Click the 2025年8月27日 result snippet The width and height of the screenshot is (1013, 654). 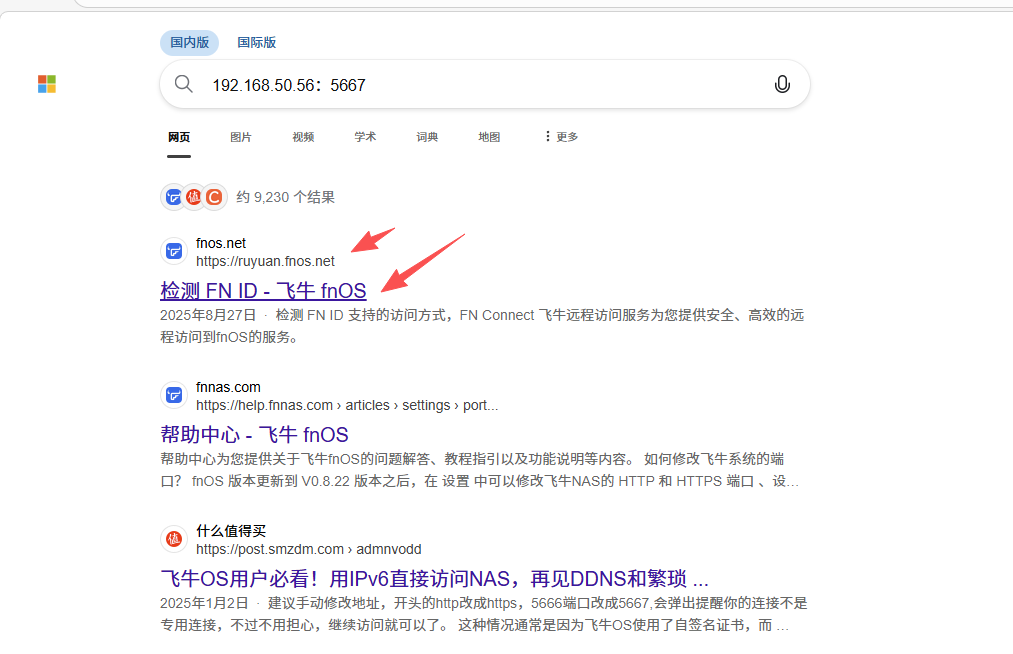coord(482,326)
